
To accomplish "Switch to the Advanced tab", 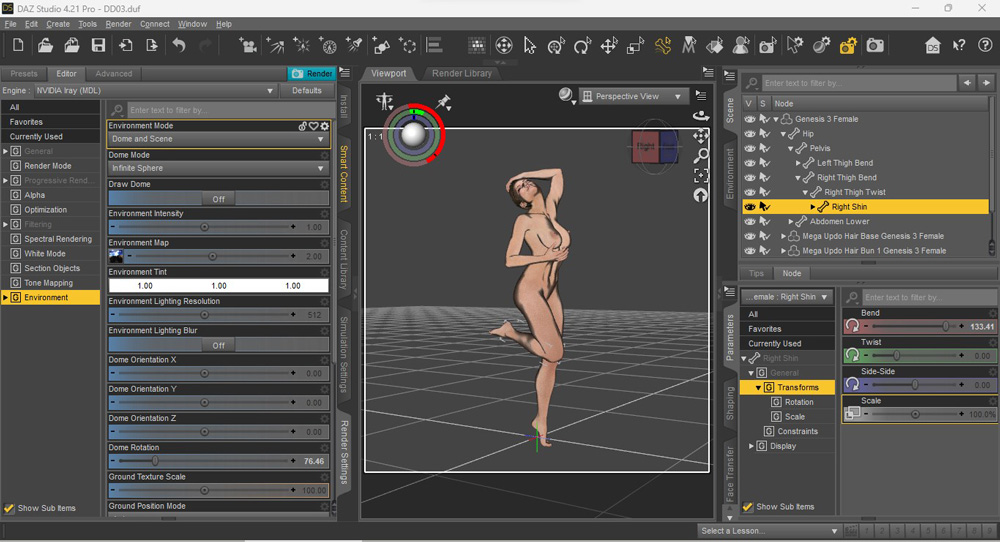I will tap(114, 74).
